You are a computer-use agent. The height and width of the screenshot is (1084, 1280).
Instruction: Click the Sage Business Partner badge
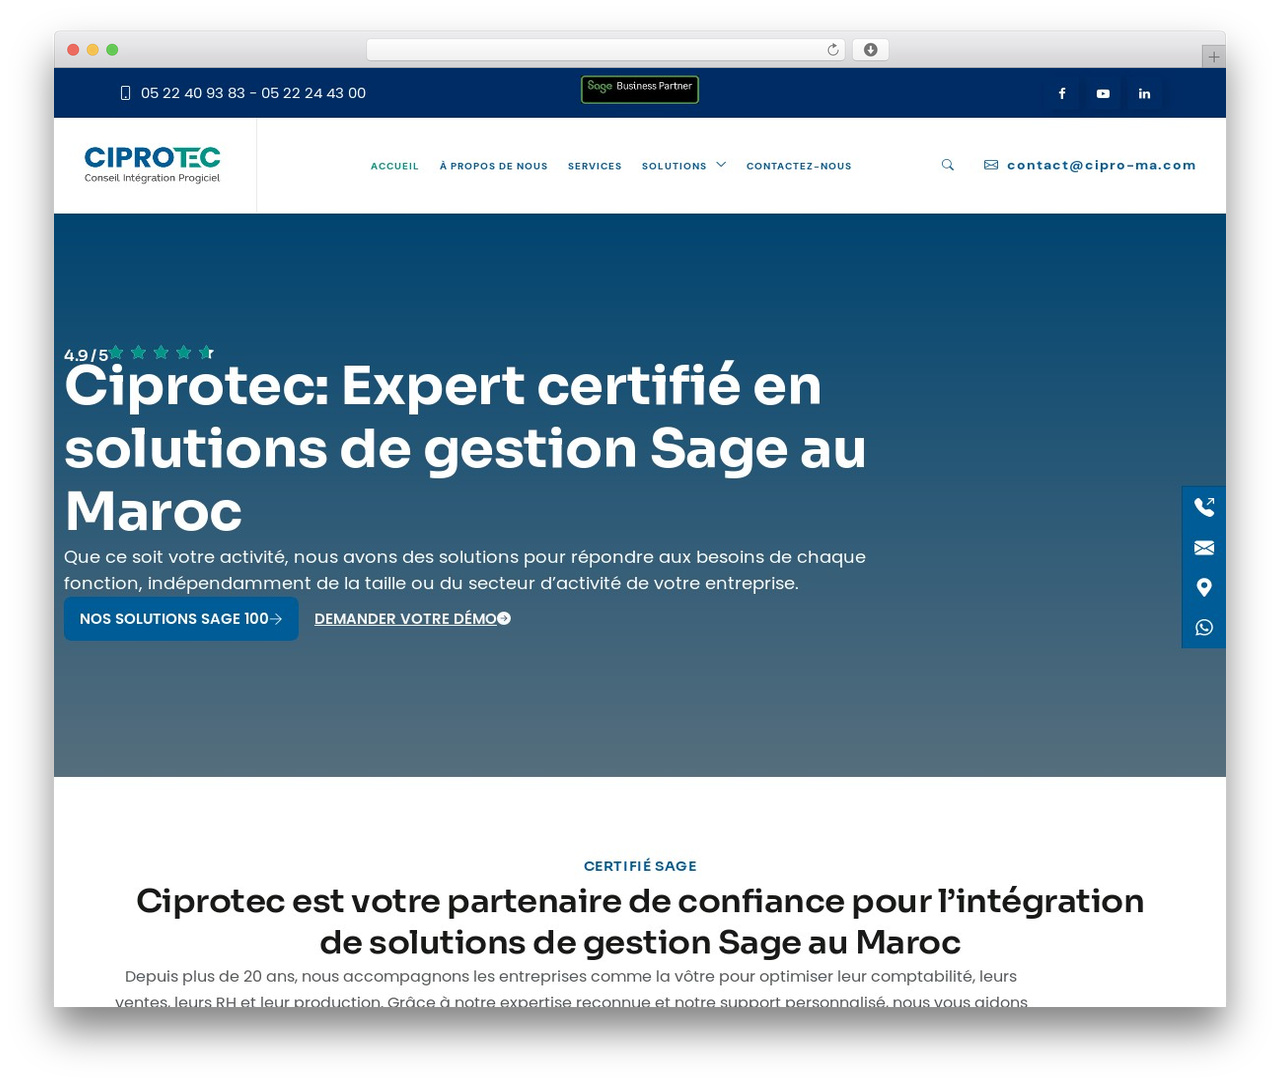[640, 89]
